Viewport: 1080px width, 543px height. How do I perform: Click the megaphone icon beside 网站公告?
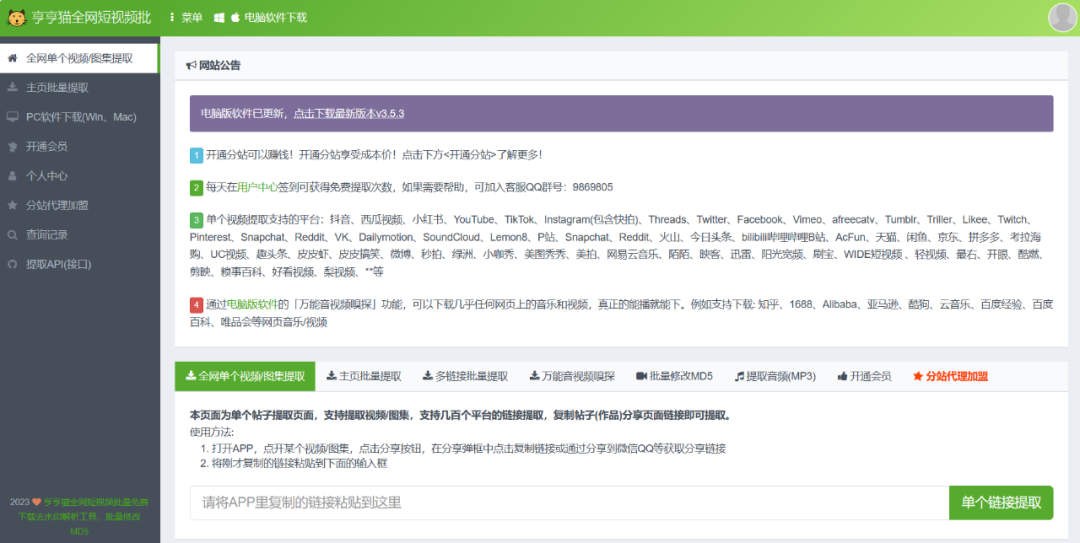coord(191,65)
